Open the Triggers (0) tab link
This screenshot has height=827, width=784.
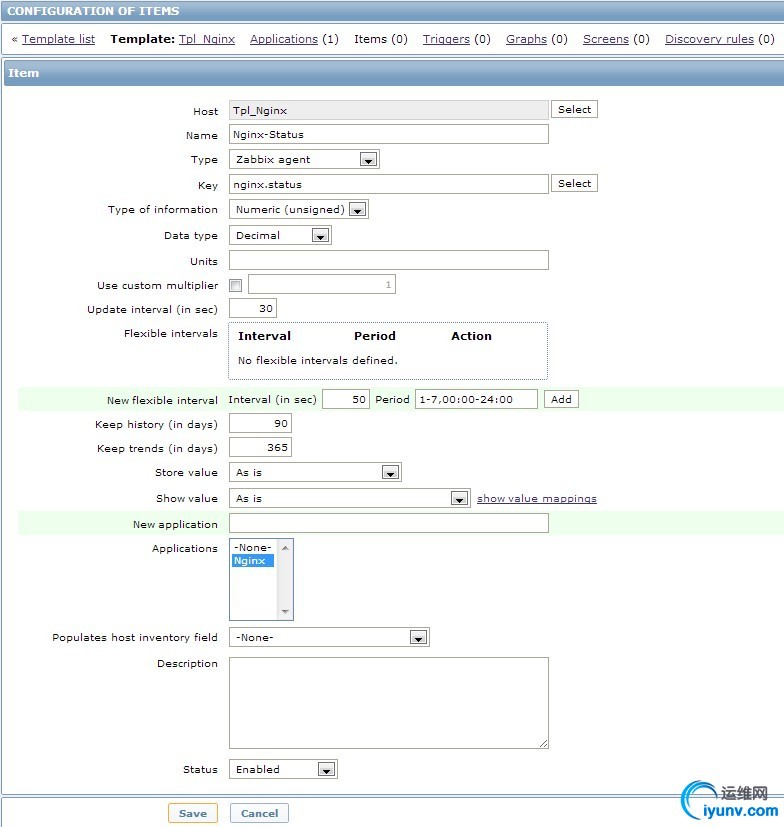pos(446,39)
